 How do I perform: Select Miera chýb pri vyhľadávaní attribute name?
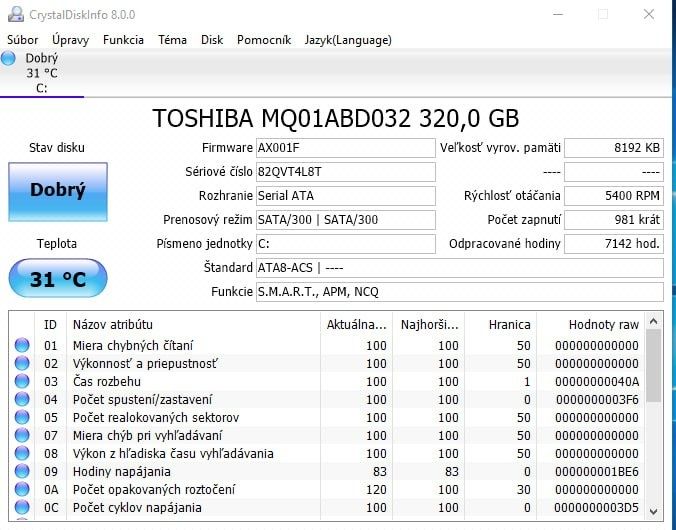click(147, 436)
